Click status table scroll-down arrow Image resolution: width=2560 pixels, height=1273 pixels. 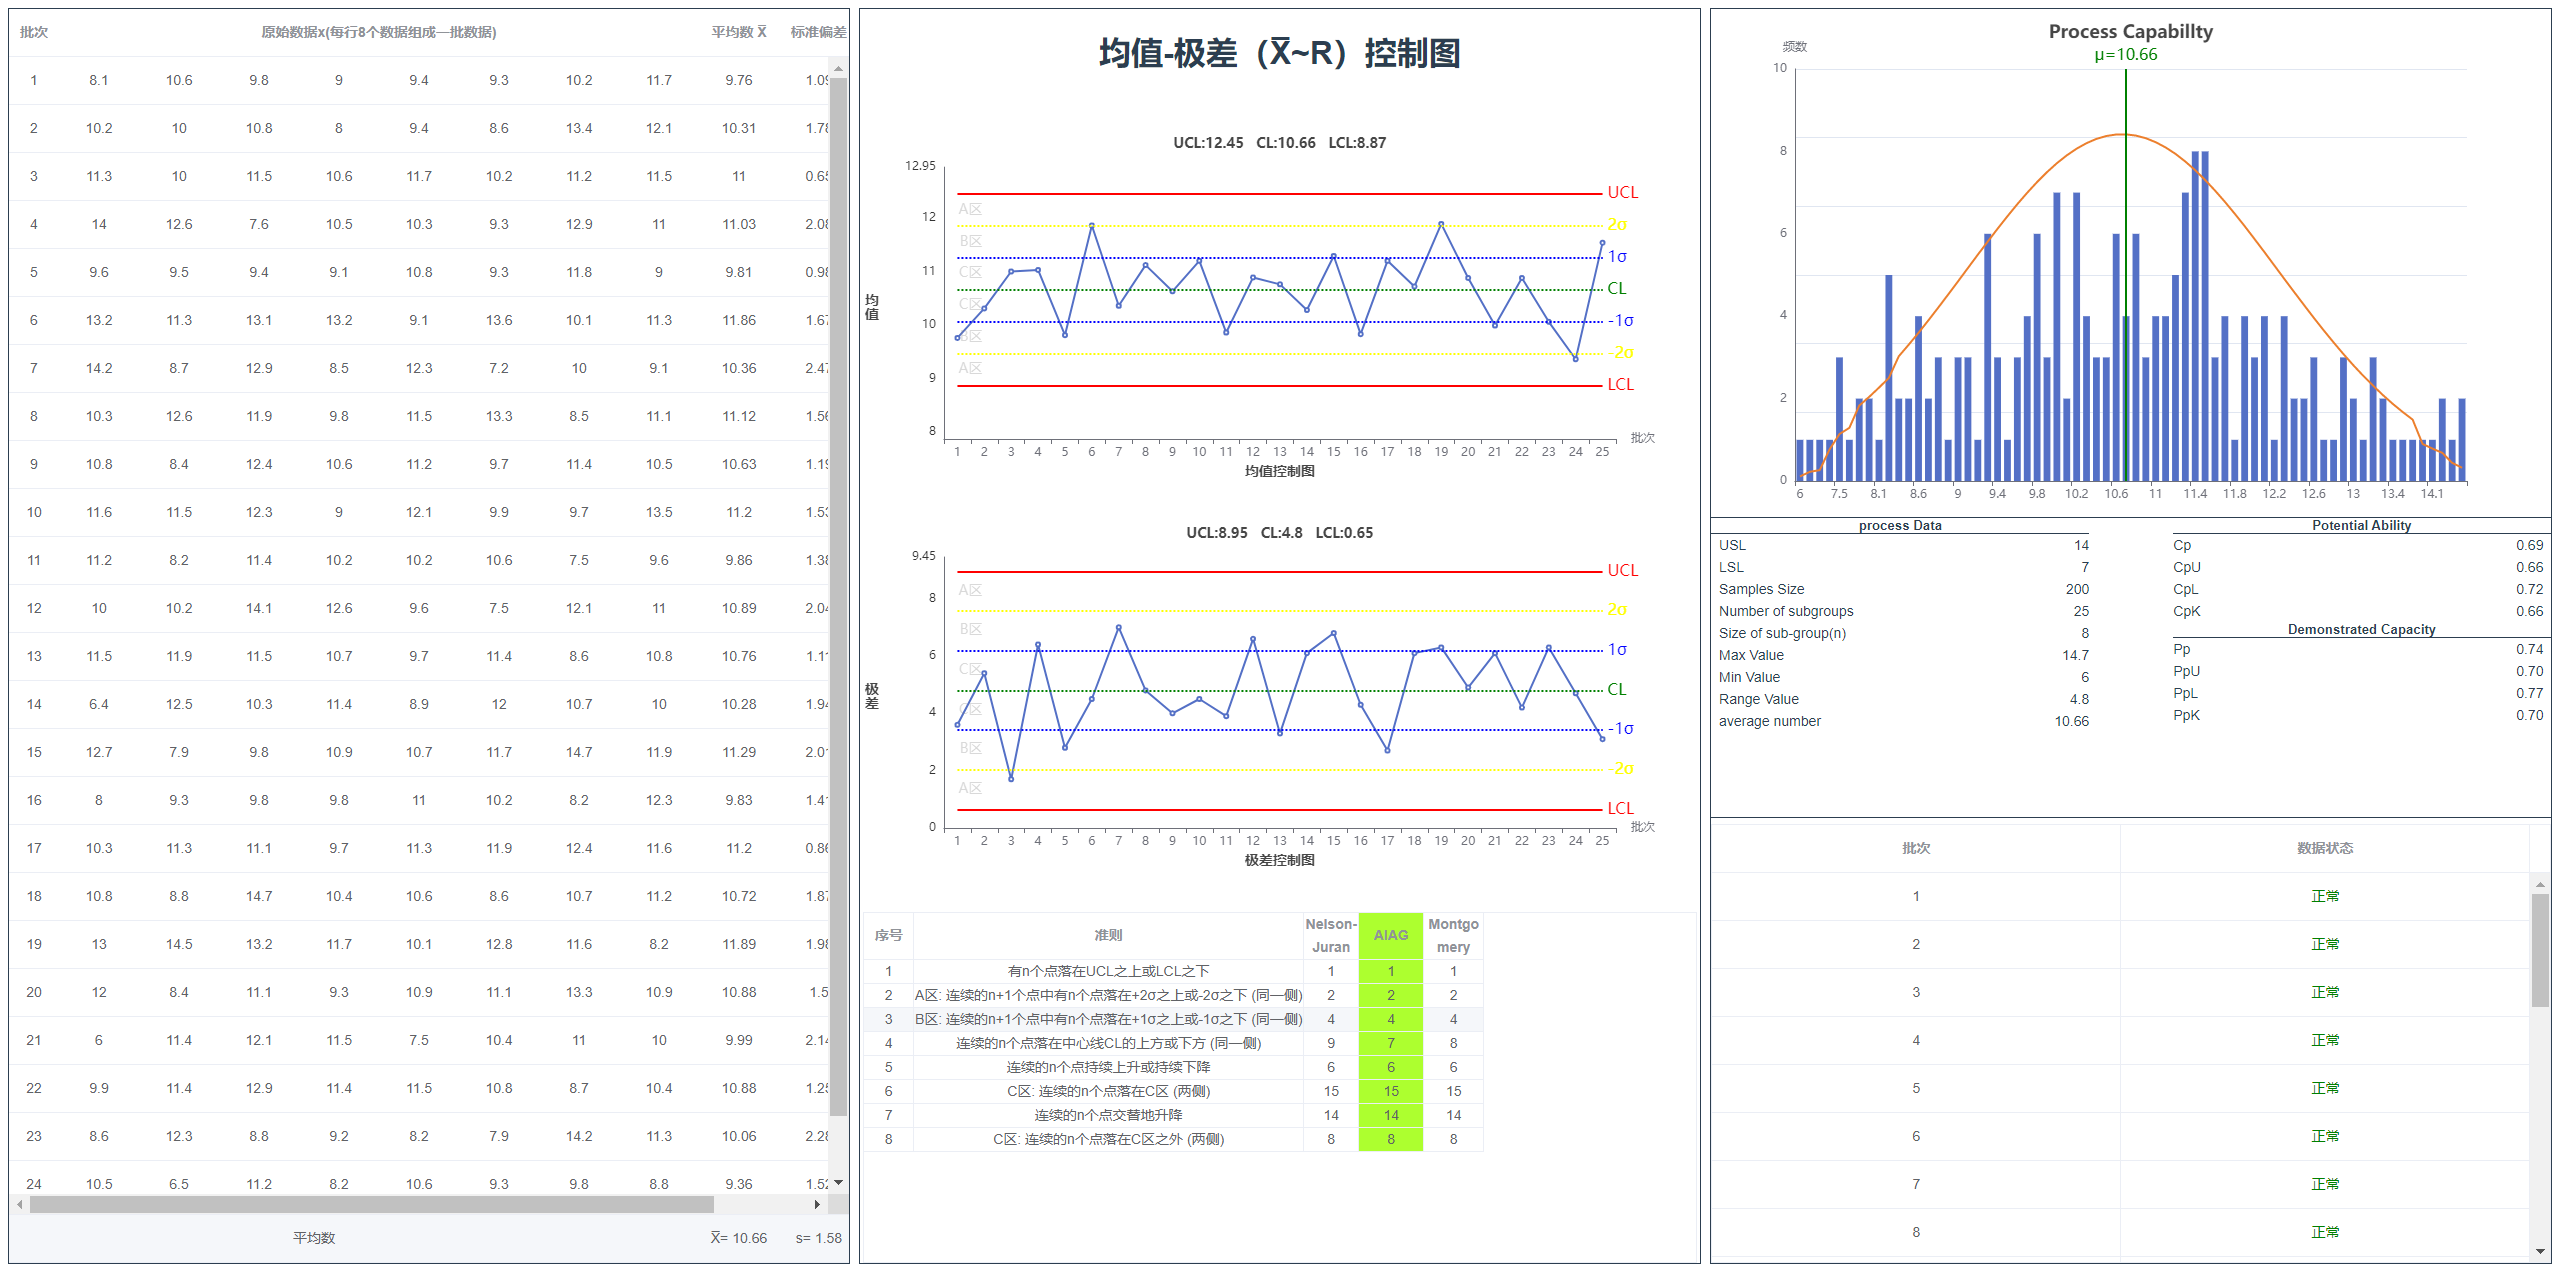(2540, 1251)
